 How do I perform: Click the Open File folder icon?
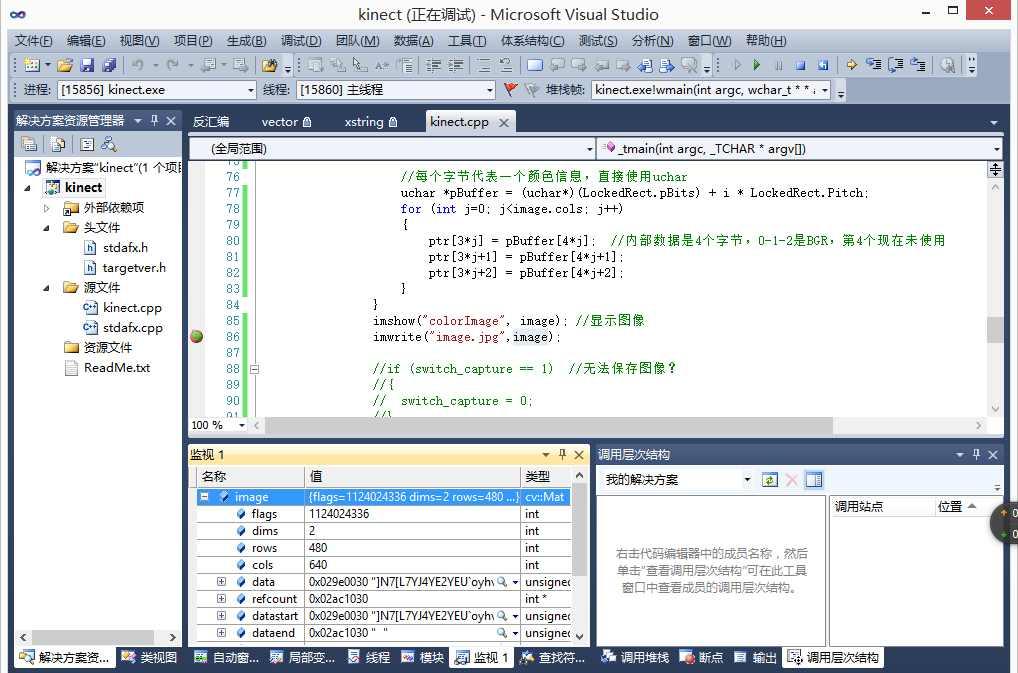click(x=65, y=65)
